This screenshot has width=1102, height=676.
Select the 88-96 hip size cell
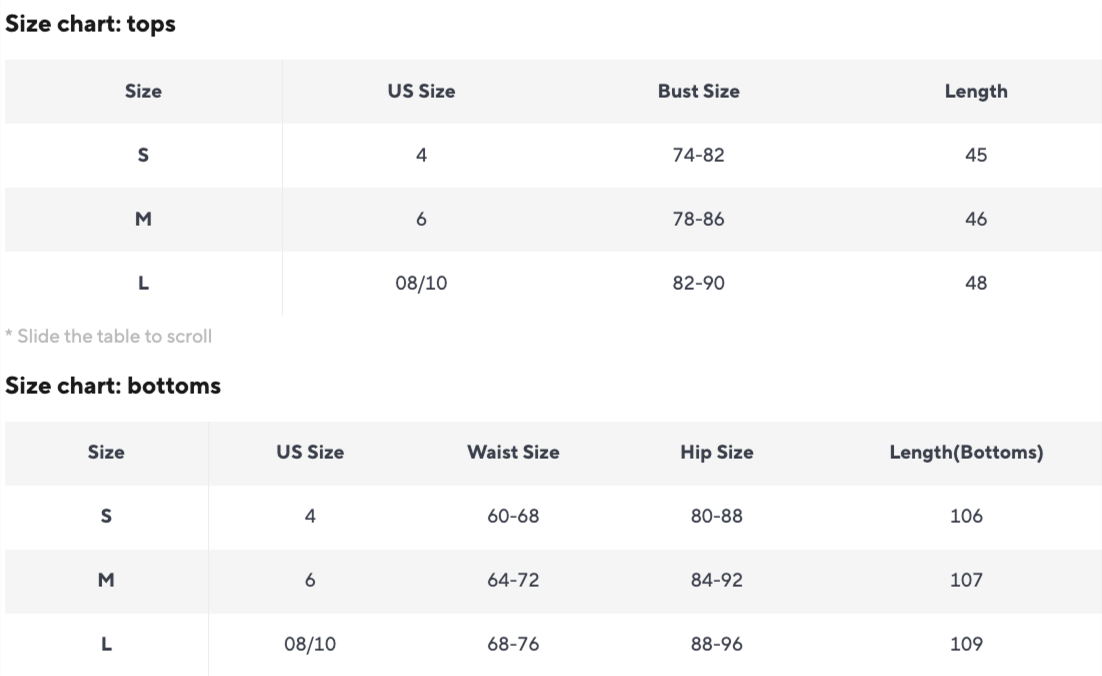click(716, 644)
